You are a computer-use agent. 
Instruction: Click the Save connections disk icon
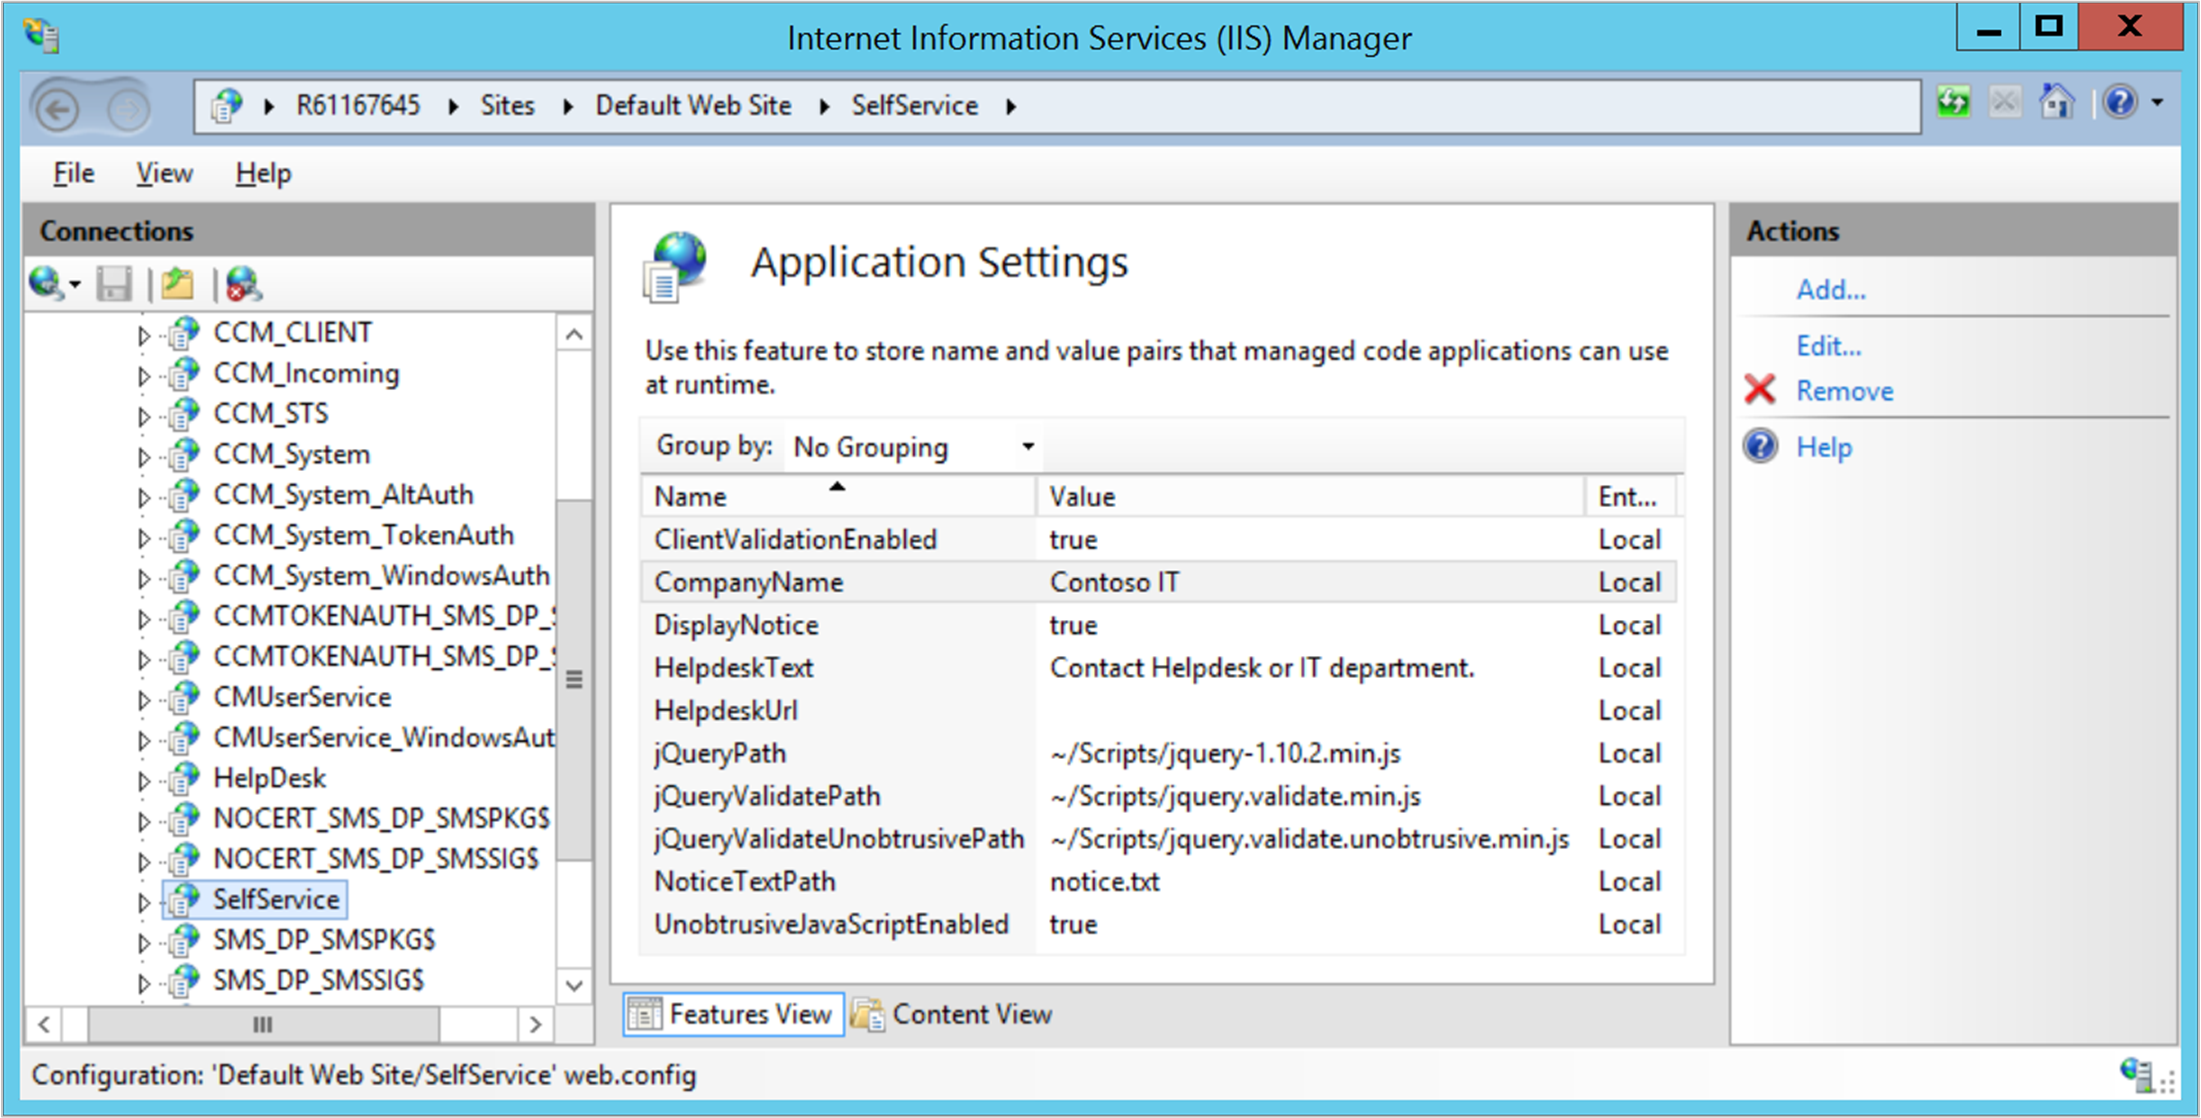pos(114,284)
